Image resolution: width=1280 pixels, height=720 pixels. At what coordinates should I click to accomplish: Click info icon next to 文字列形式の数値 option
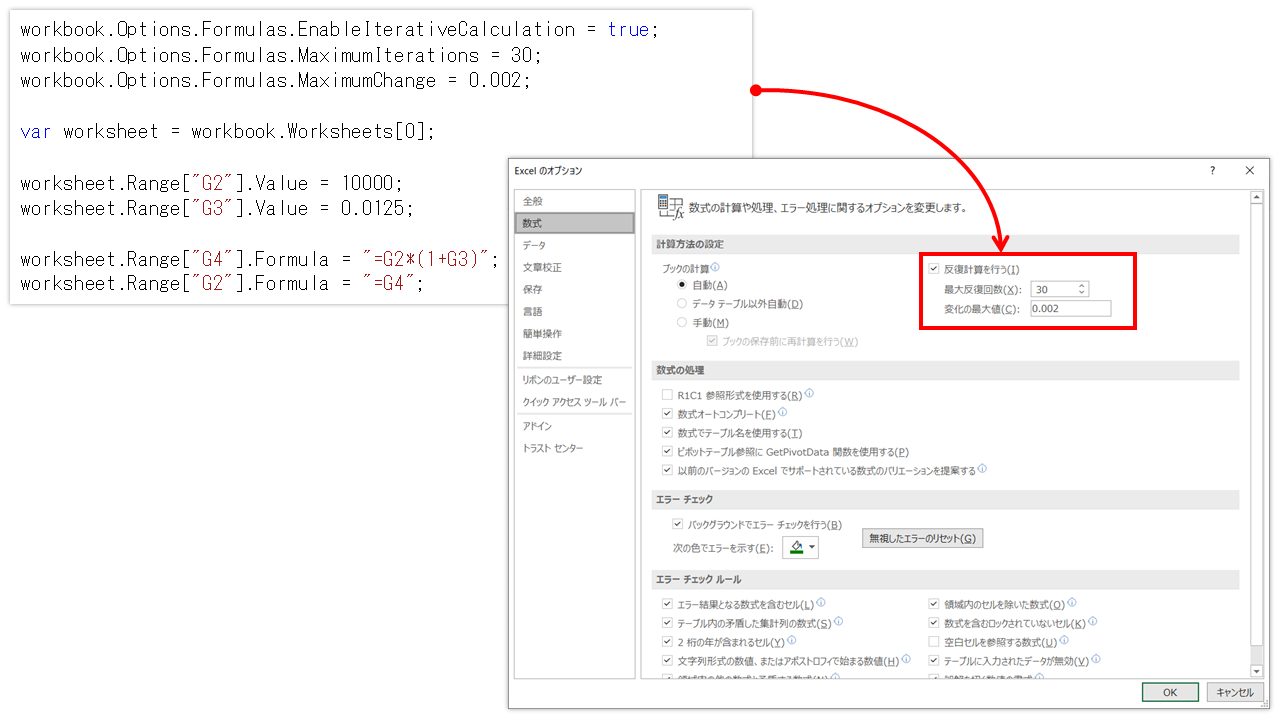[x=905, y=659]
